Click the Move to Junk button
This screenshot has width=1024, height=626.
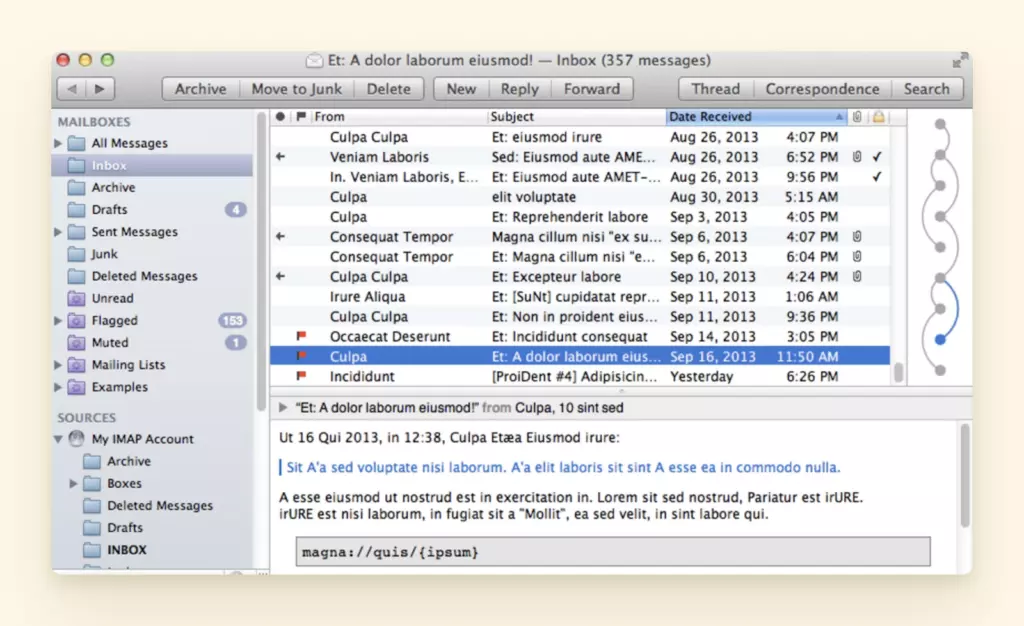tap(296, 89)
